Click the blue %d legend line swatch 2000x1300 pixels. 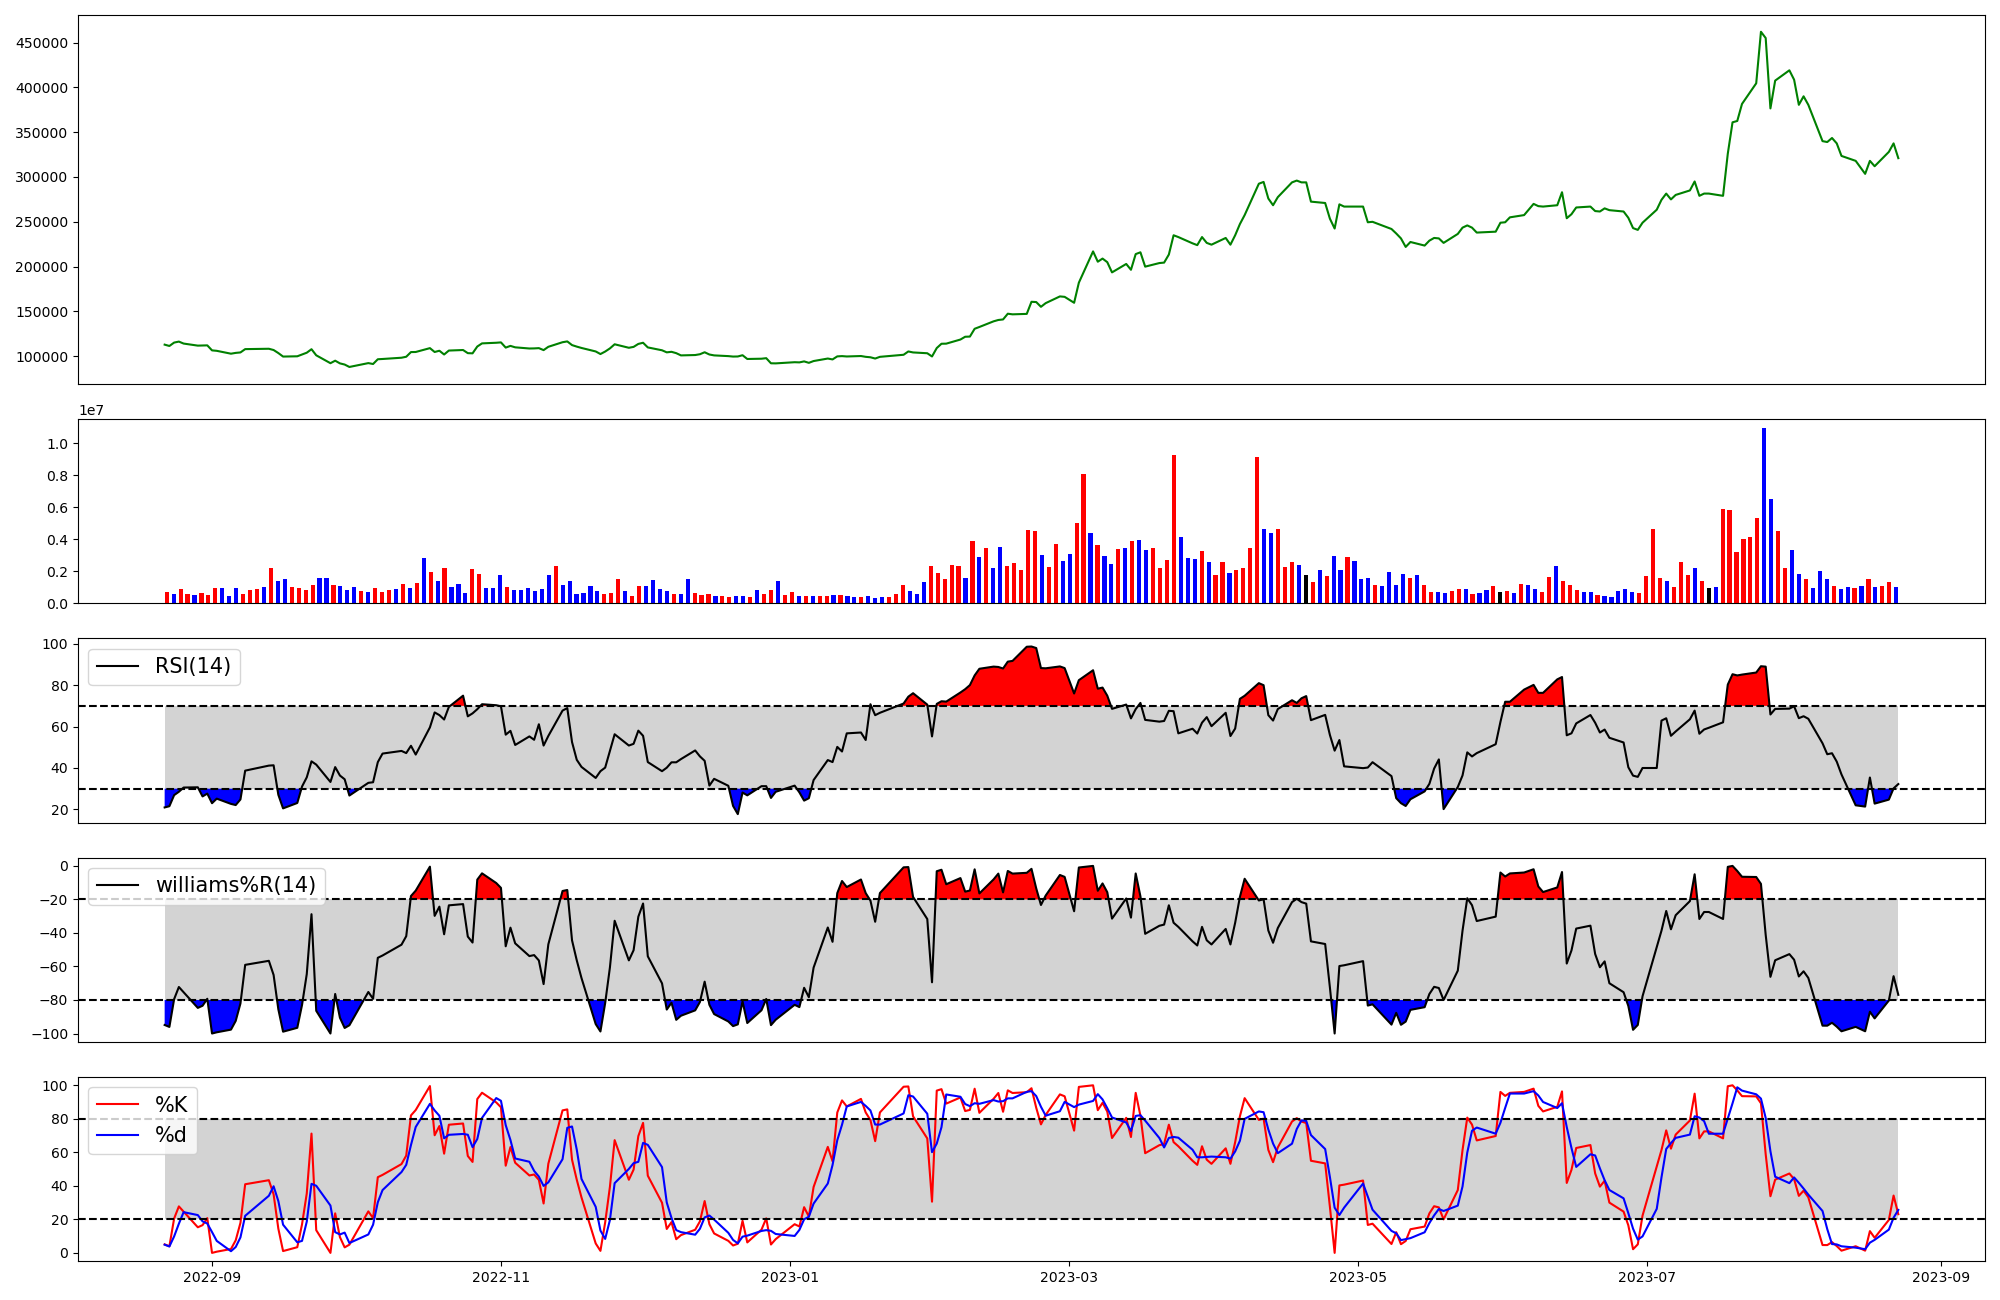pos(117,1135)
